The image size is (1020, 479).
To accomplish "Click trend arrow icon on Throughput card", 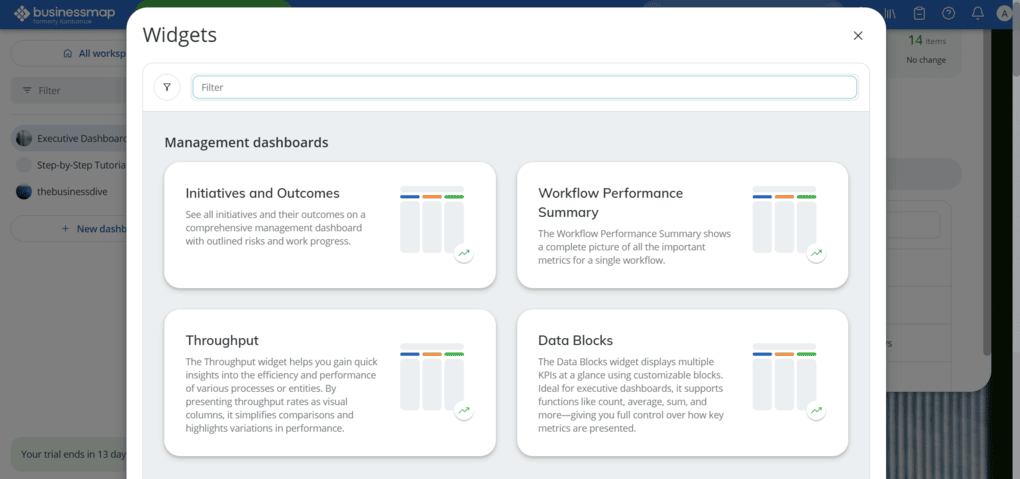I will [x=464, y=410].
